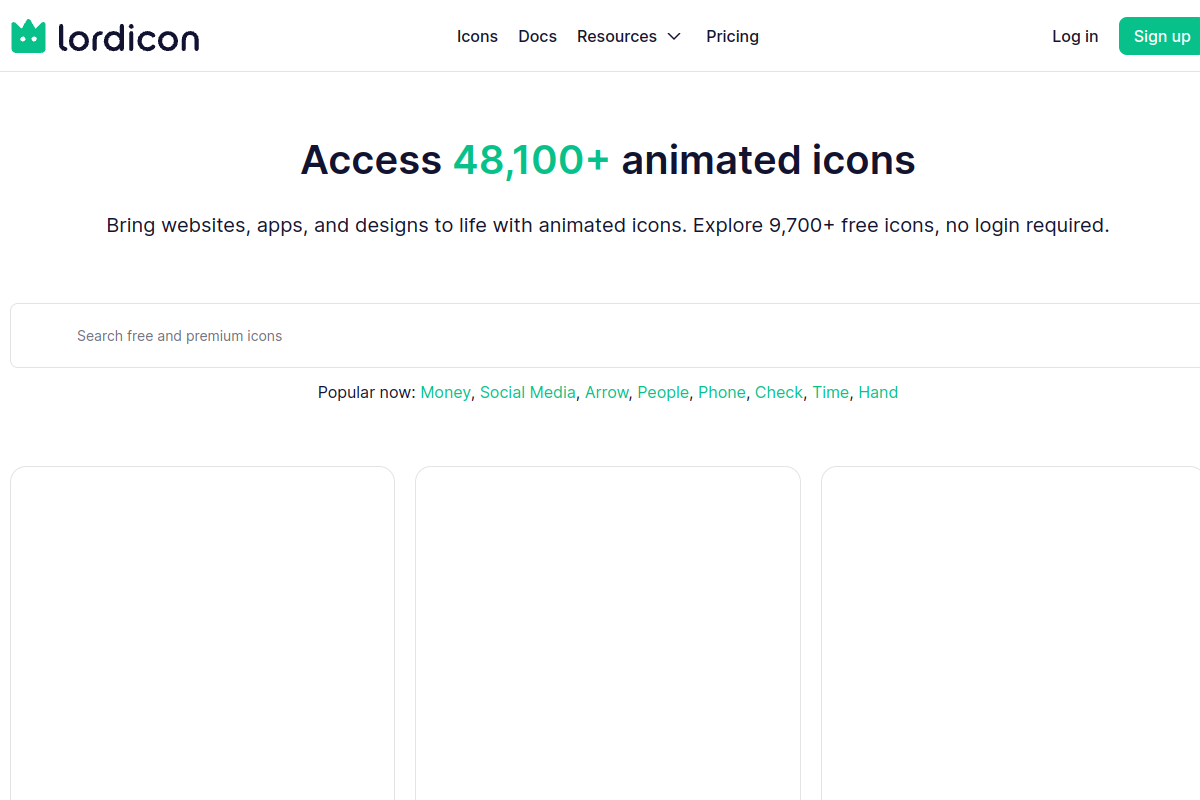
Task: Select the Time popular search tag
Action: pyautogui.click(x=830, y=392)
